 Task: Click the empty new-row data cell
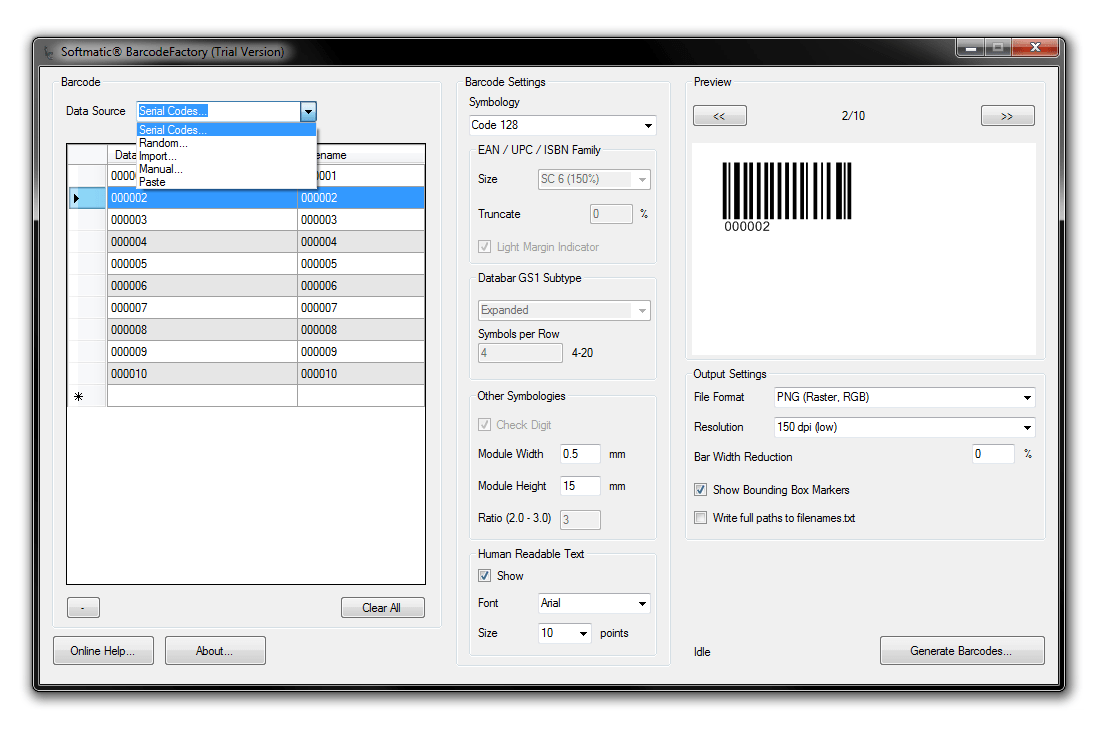click(203, 396)
